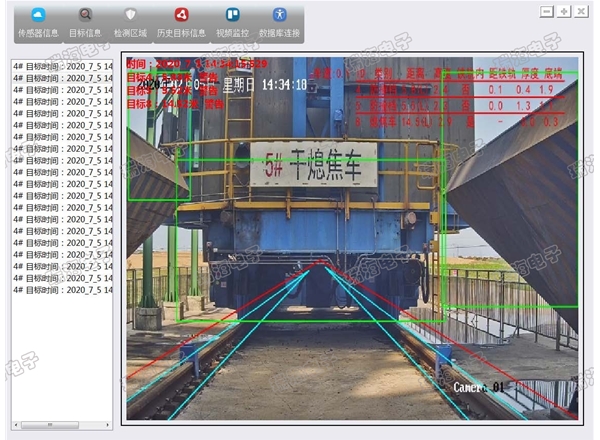The width and height of the screenshot is (600, 440).
Task: Maximize the window with plus button
Action: (564, 11)
